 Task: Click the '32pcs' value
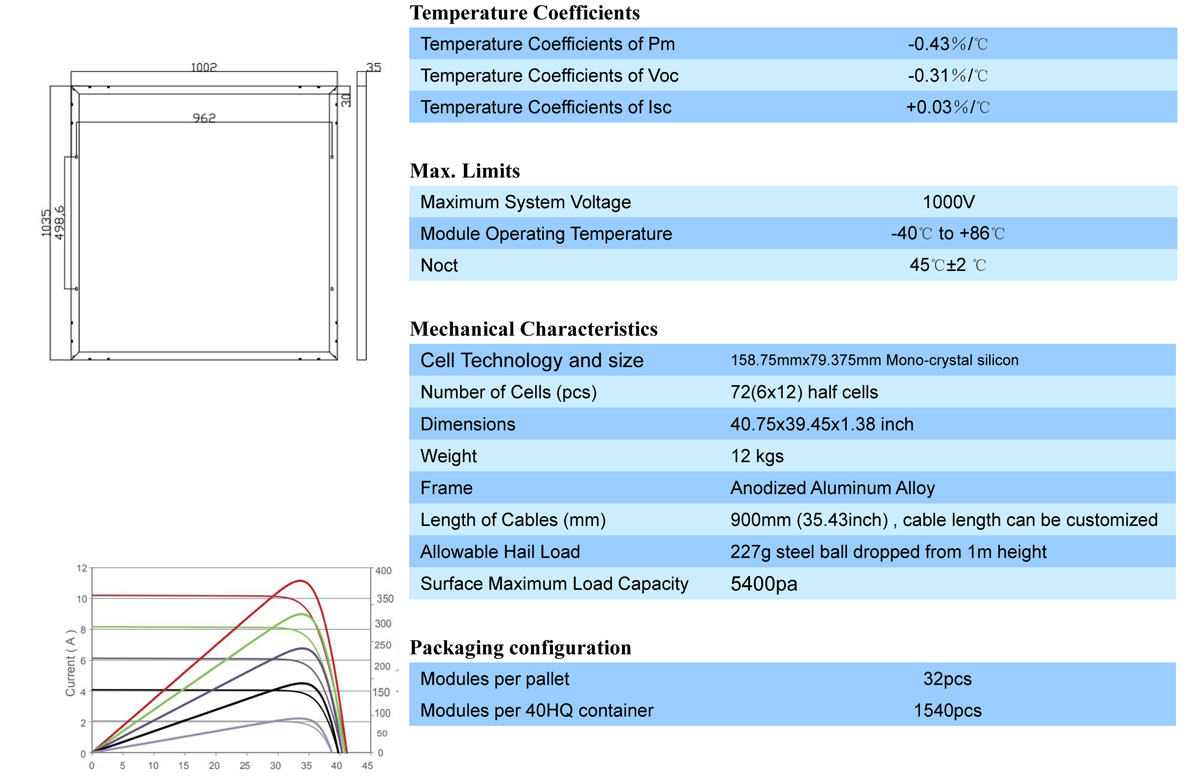tap(947, 679)
